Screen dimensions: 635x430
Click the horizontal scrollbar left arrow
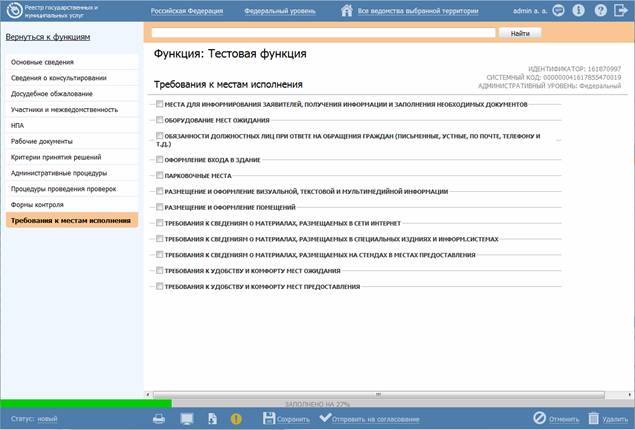coord(148,394)
